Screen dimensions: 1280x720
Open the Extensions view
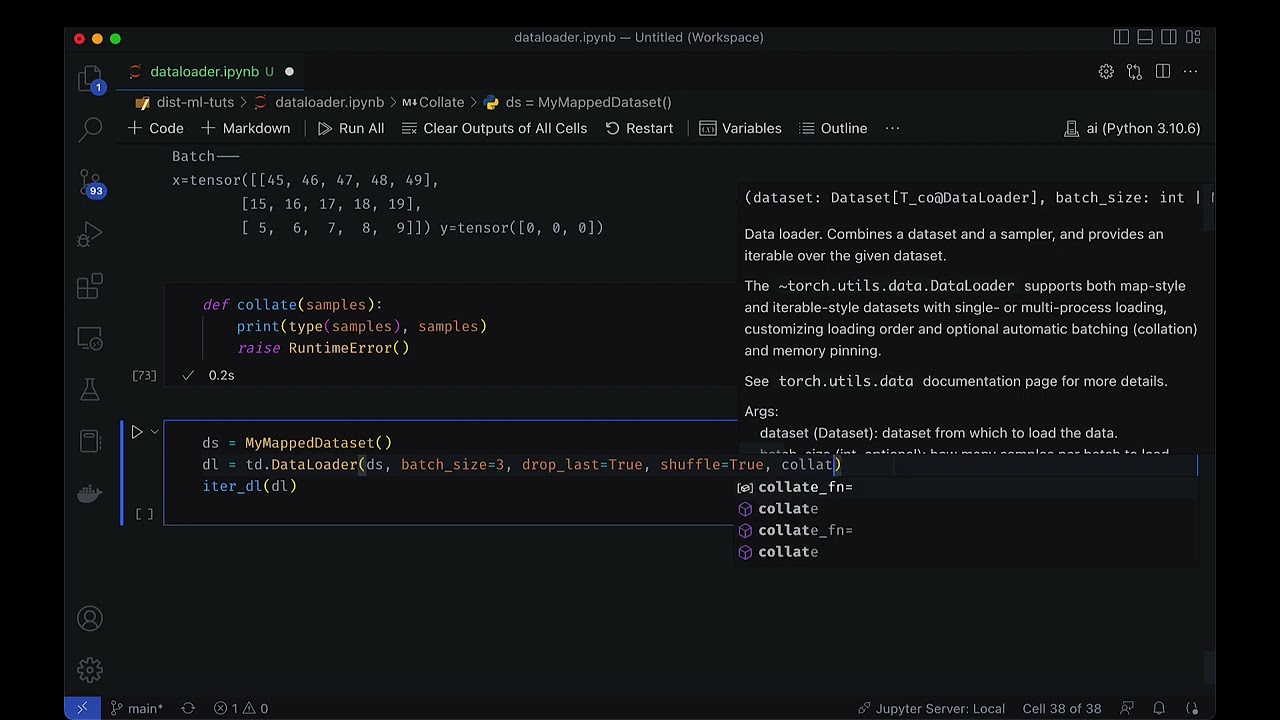[90, 288]
